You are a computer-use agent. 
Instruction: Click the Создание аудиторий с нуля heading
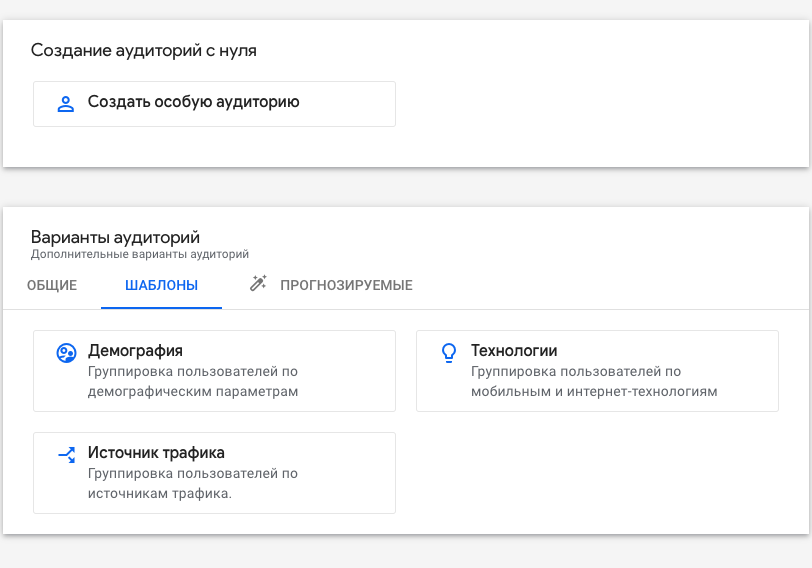click(143, 50)
